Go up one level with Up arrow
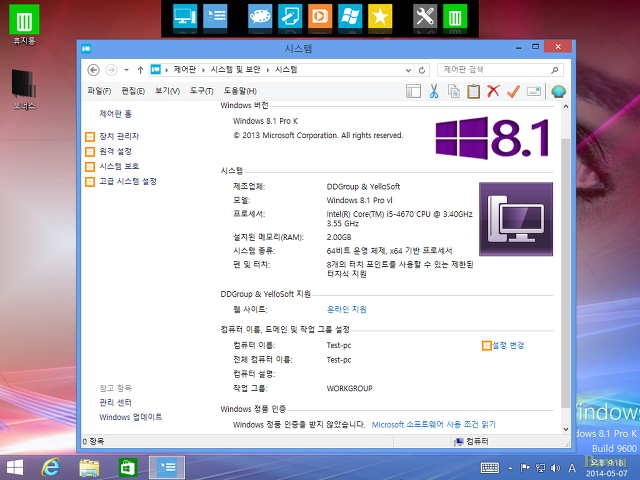 click(x=140, y=70)
